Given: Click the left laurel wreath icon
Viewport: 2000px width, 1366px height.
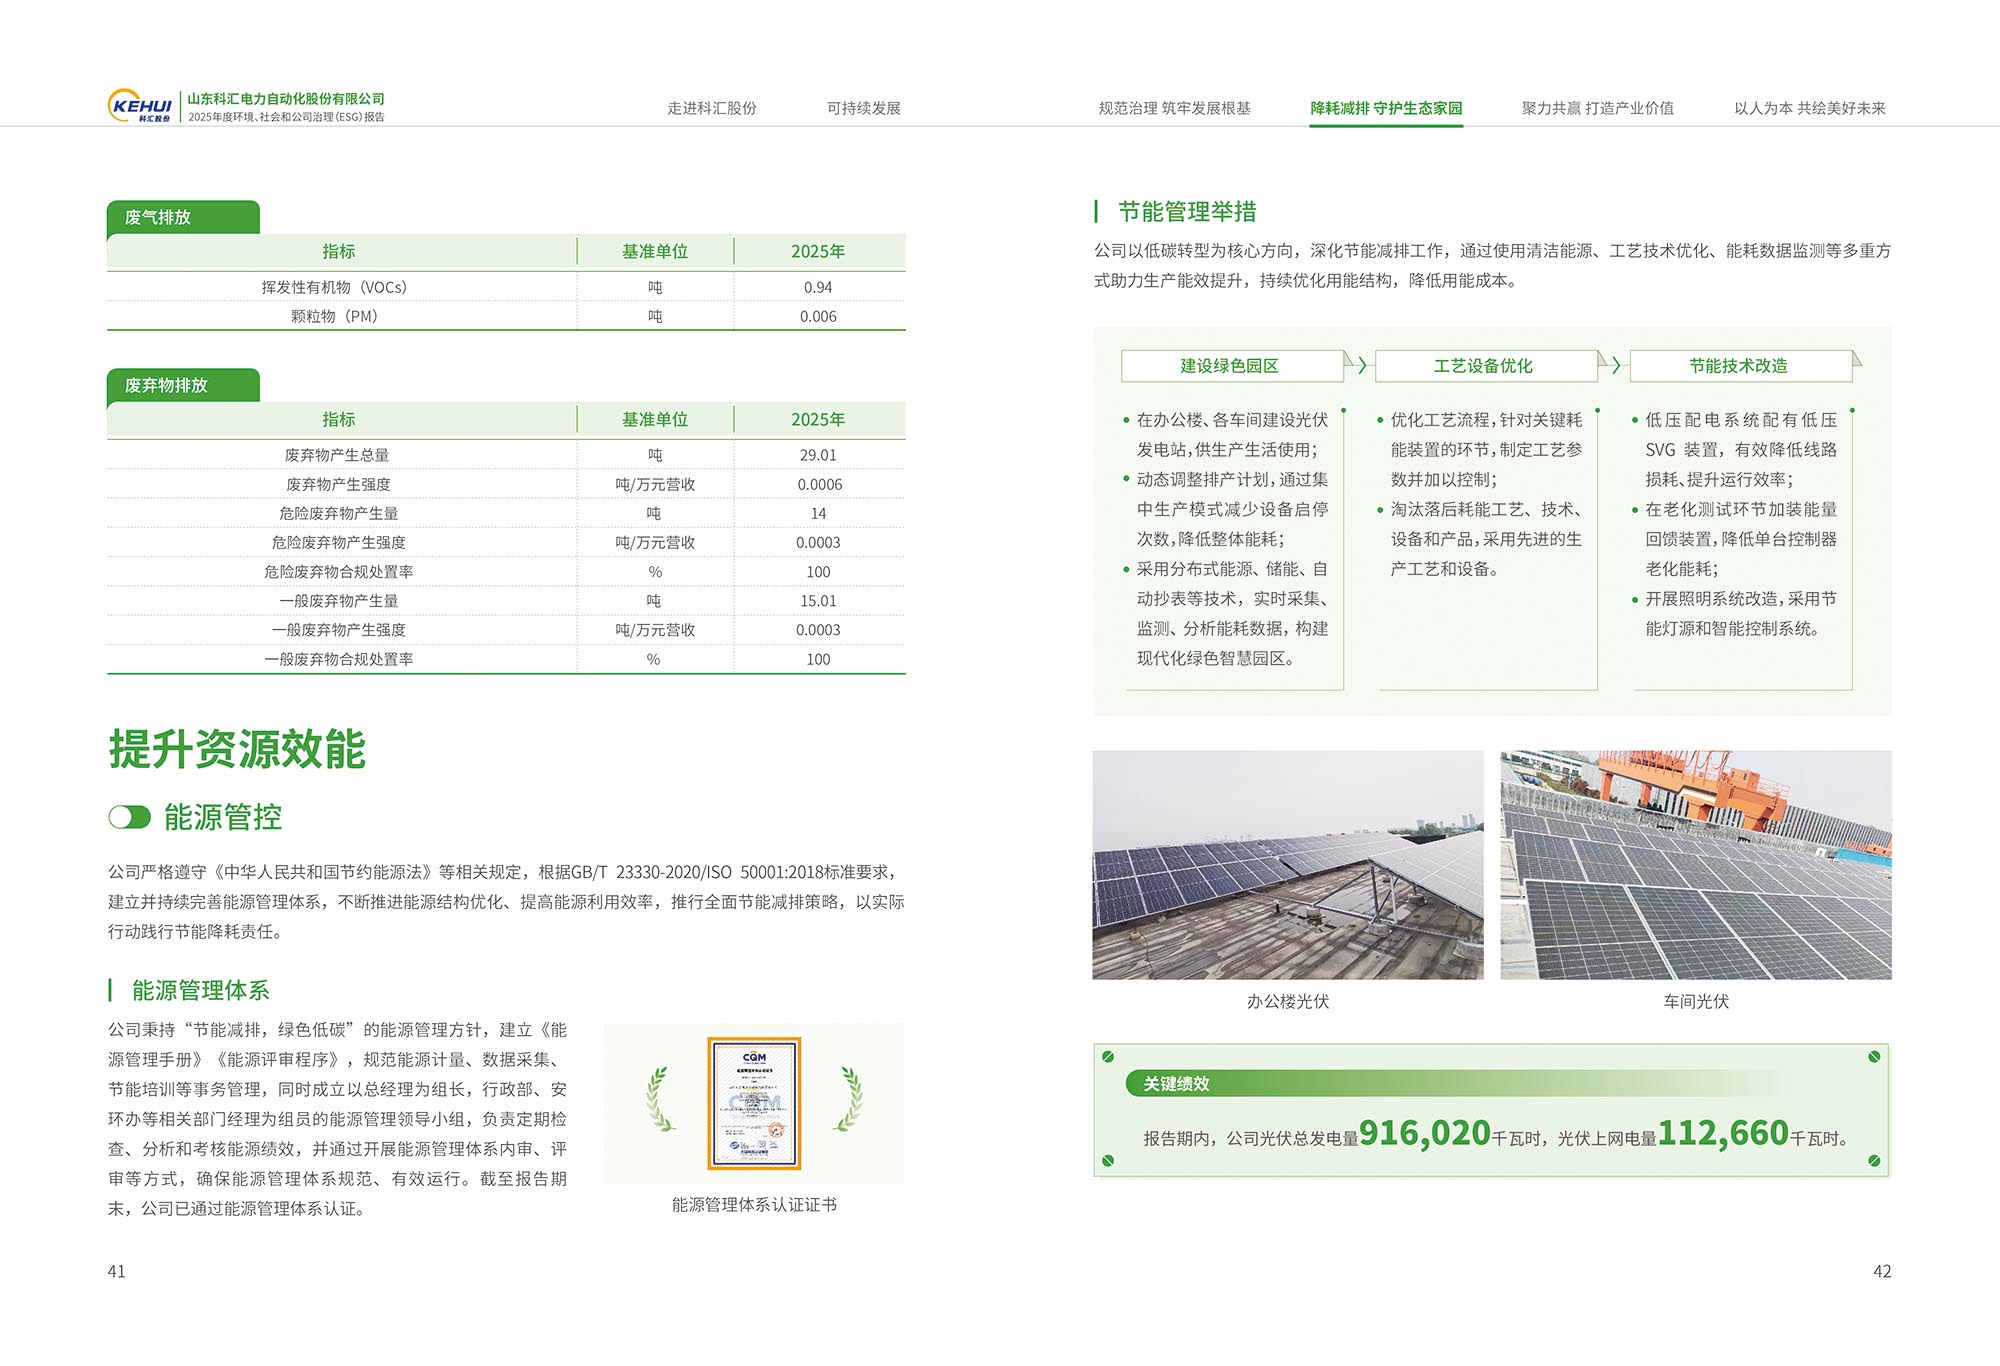Looking at the screenshot, I should pos(658,1099).
